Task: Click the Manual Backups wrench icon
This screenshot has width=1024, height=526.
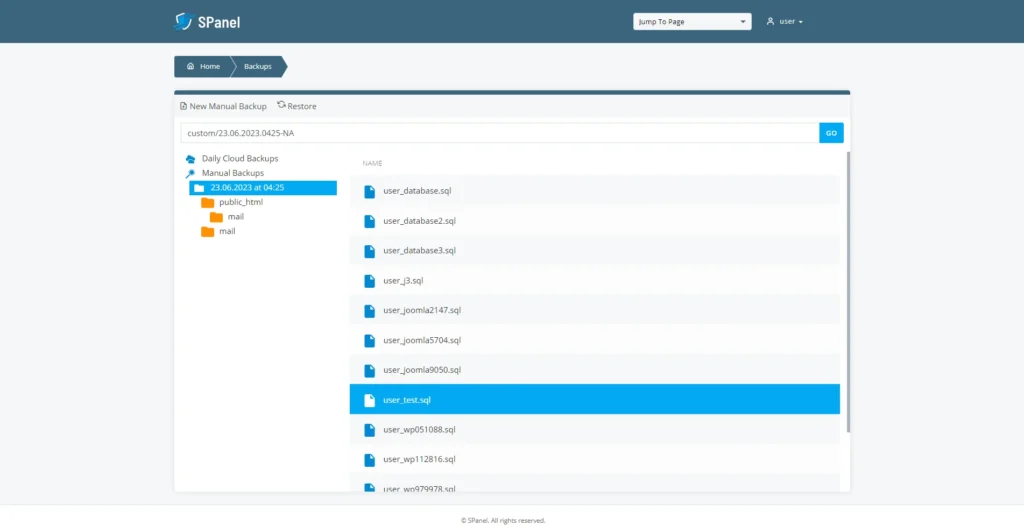Action: tap(190, 174)
